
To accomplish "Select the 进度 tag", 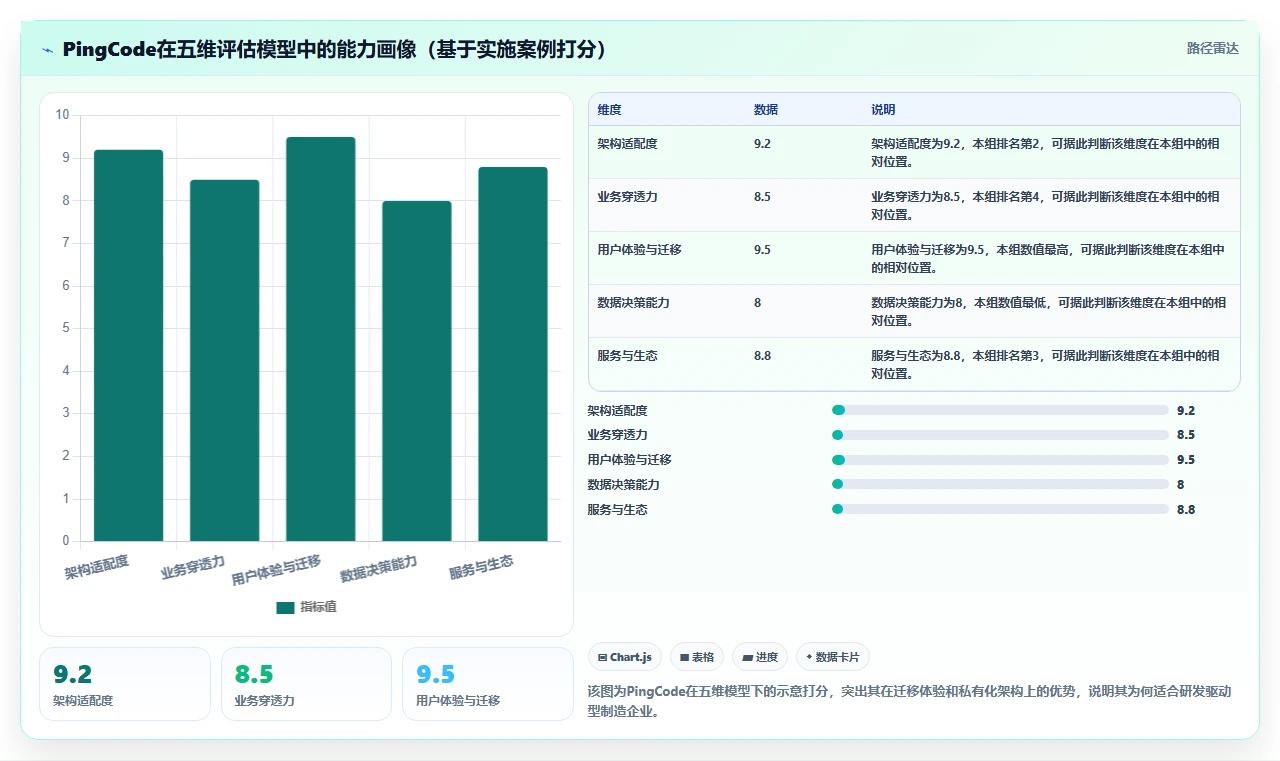I will pos(760,657).
